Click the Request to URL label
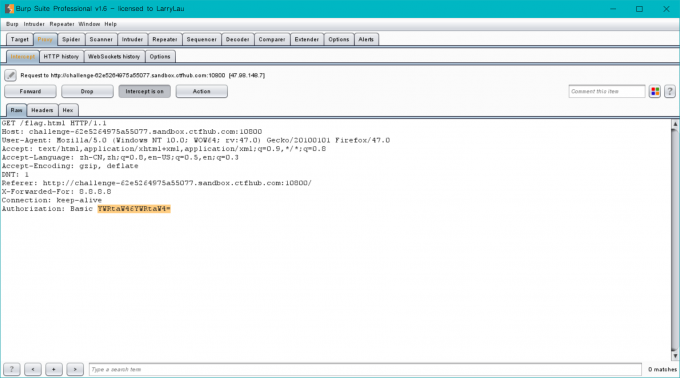This screenshot has width=680, height=378. click(143, 75)
